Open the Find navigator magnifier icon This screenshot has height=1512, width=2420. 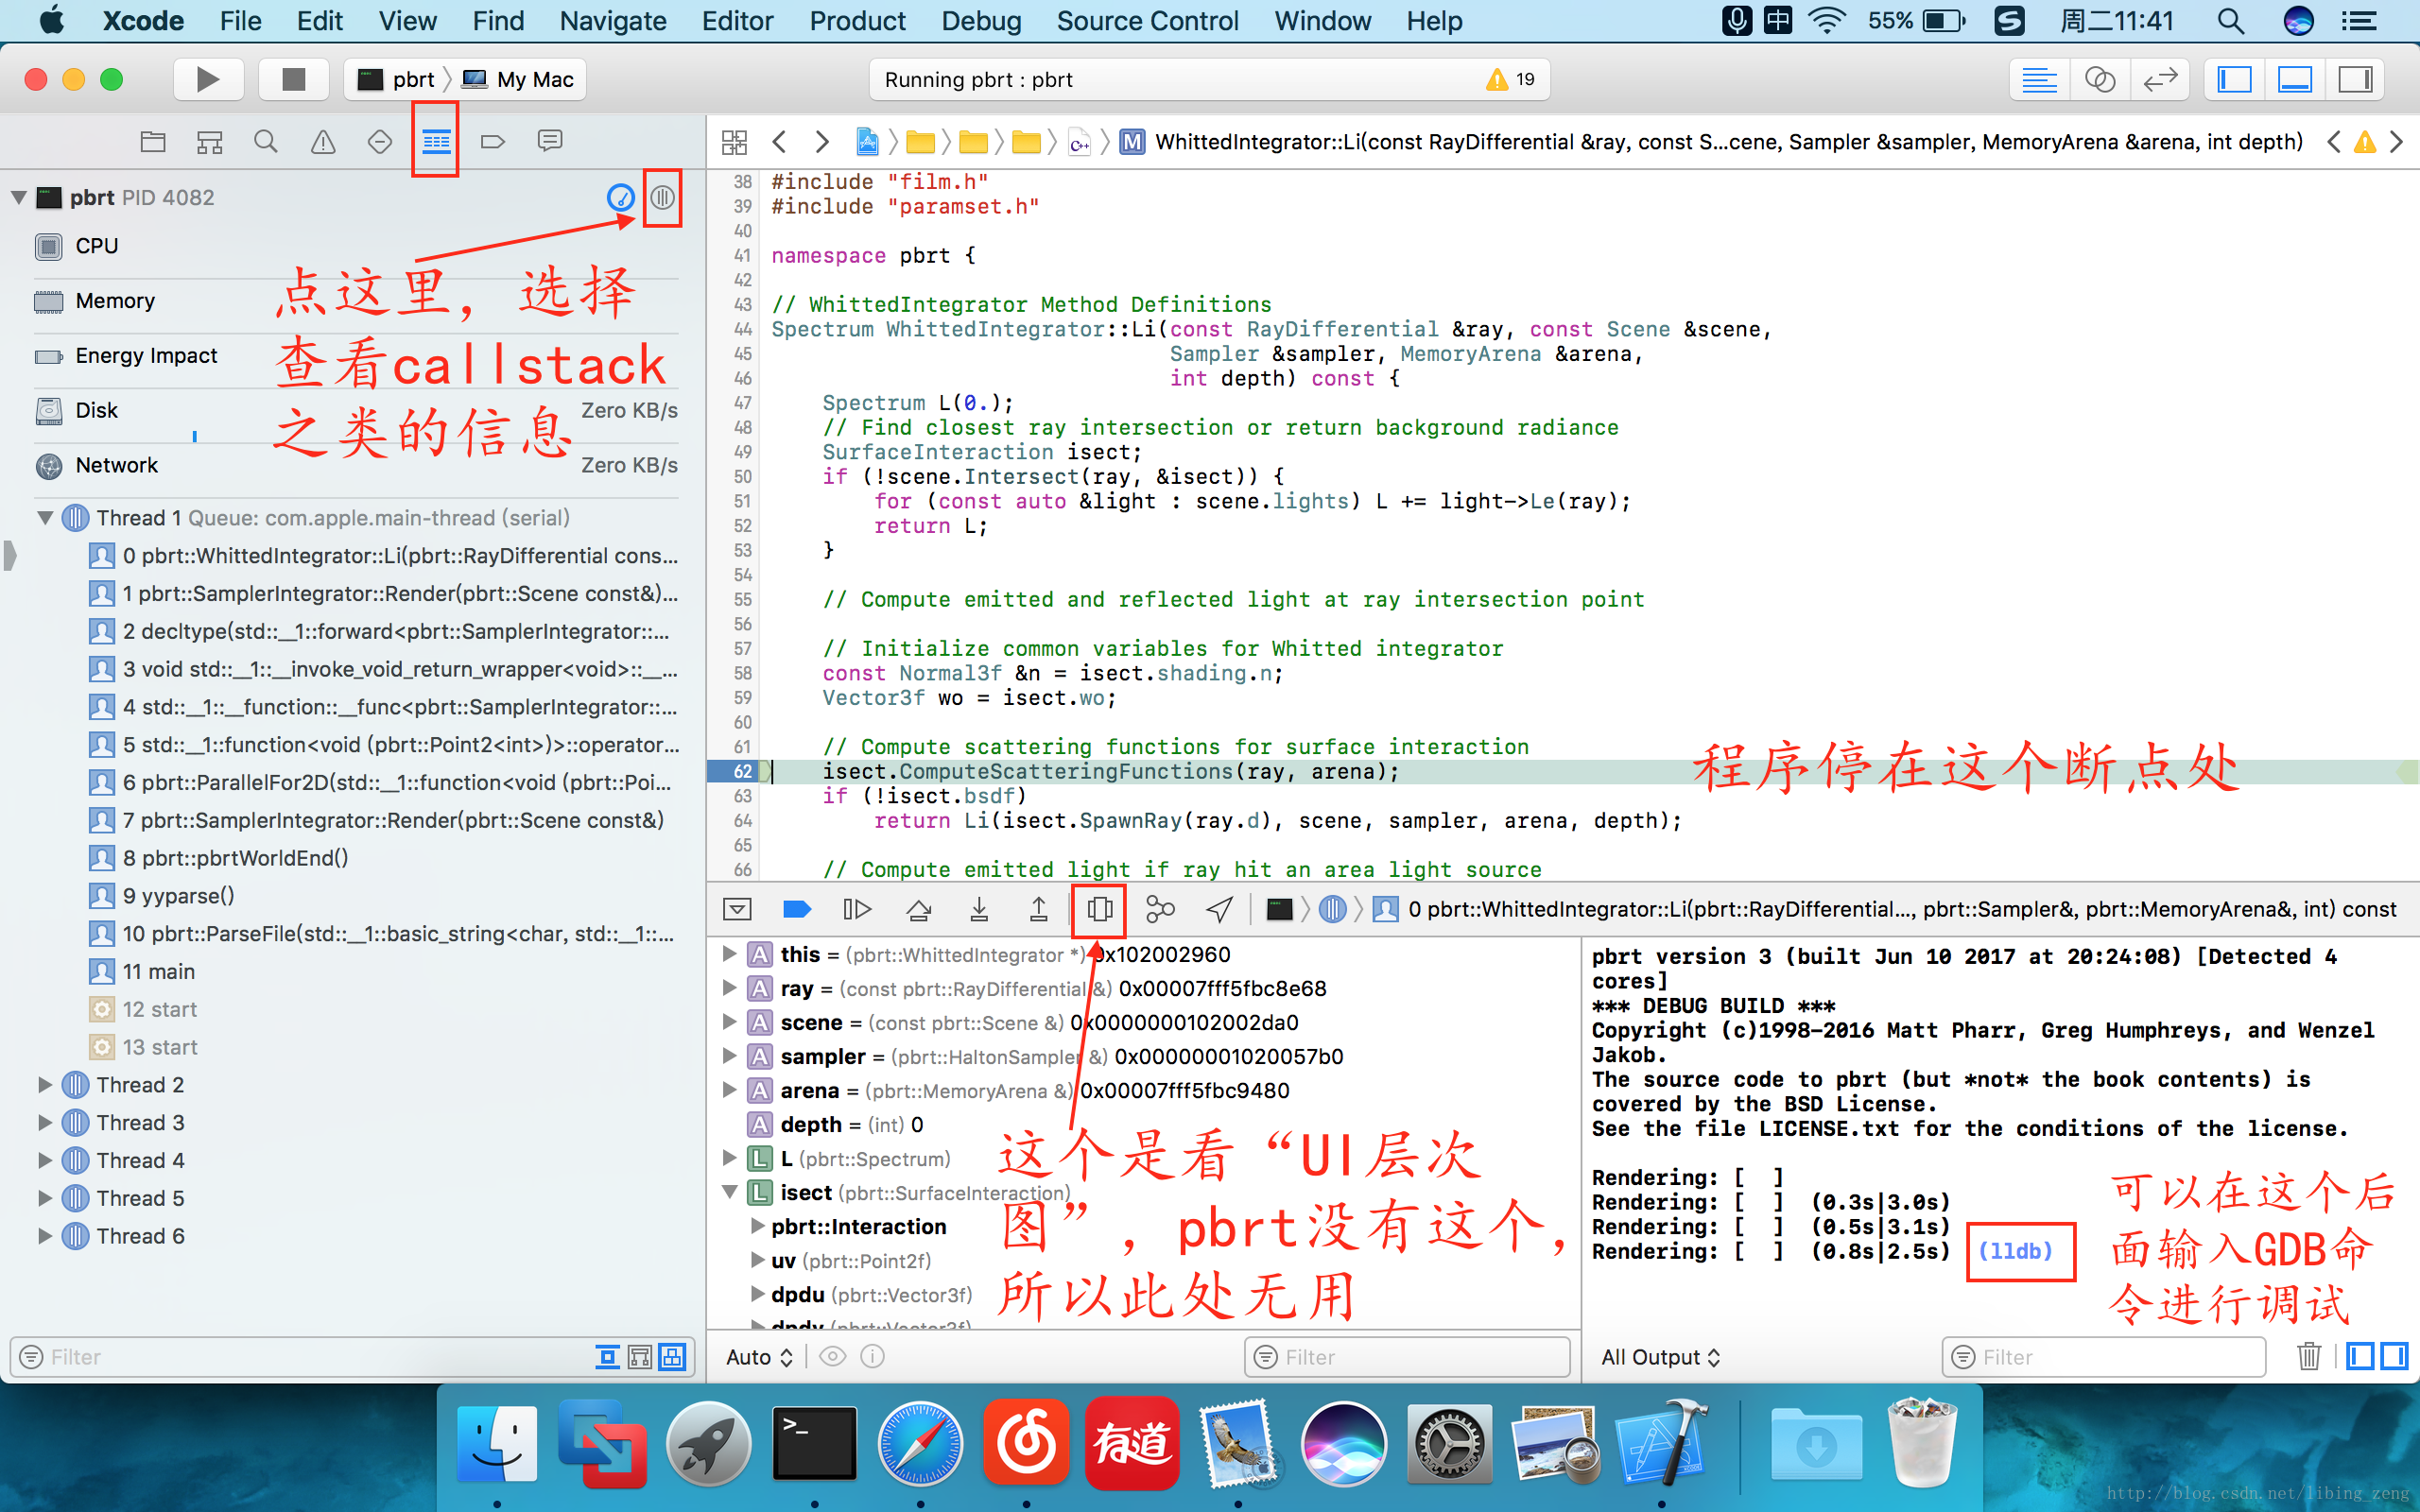[265, 141]
